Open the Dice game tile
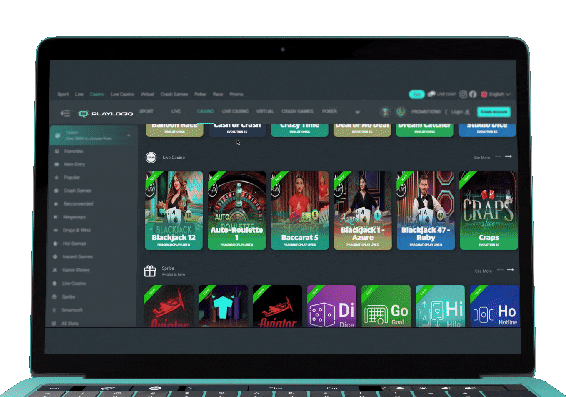Screen dimensions: 566x397 (x=331, y=306)
